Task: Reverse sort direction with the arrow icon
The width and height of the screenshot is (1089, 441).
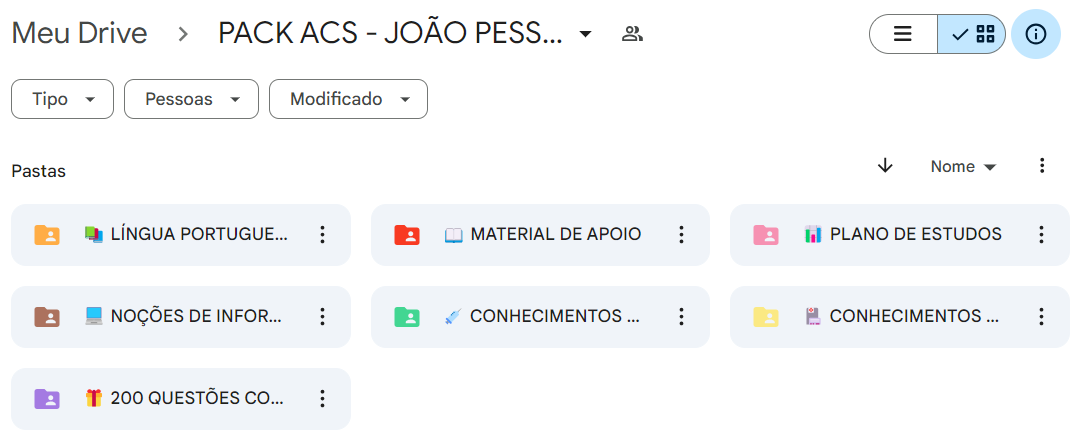Action: coord(884,166)
